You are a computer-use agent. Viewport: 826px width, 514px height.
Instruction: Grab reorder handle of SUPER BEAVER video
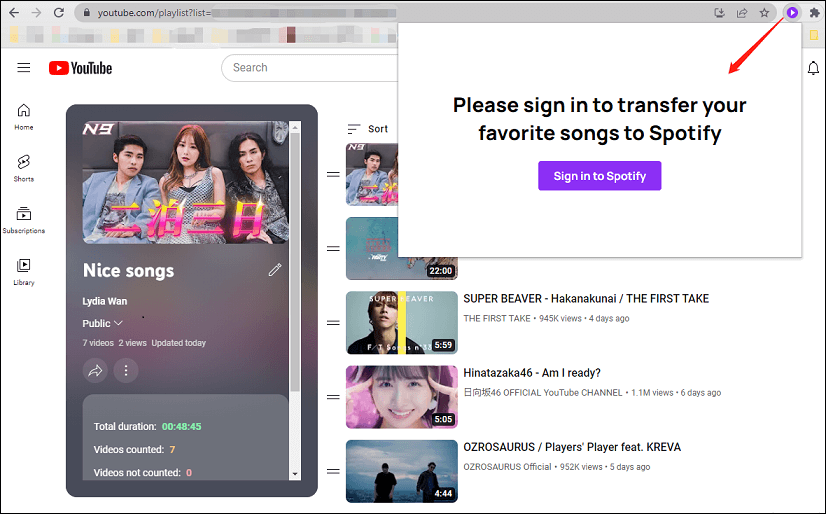333,323
